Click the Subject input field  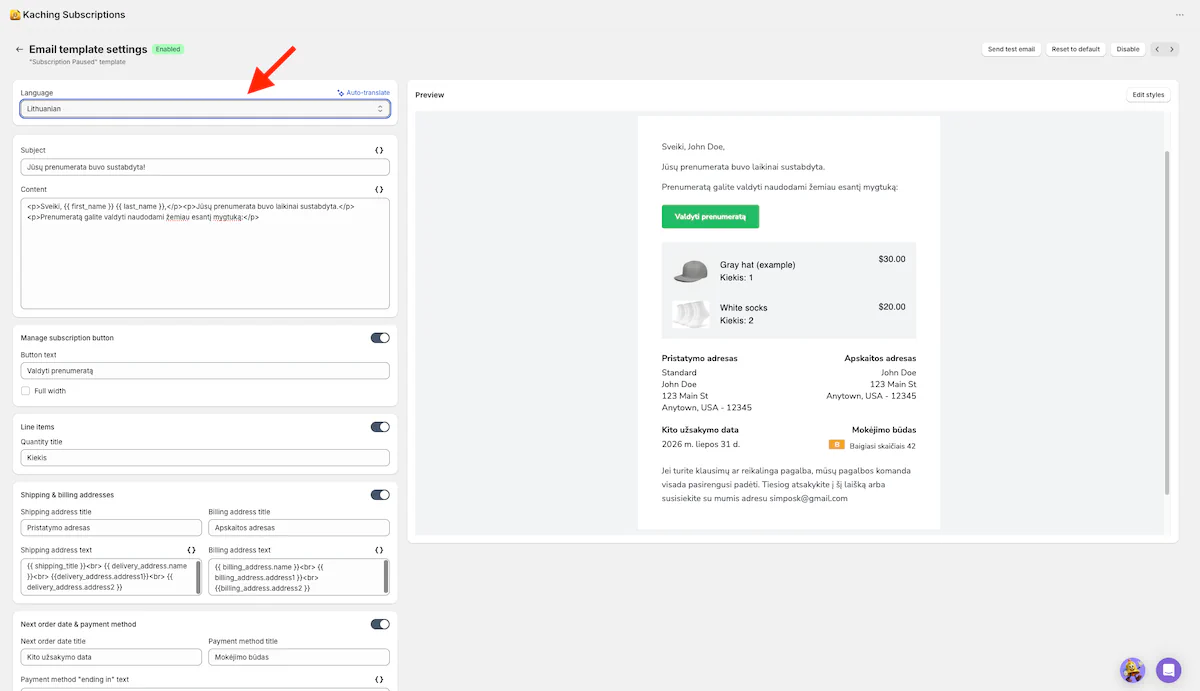pos(205,167)
